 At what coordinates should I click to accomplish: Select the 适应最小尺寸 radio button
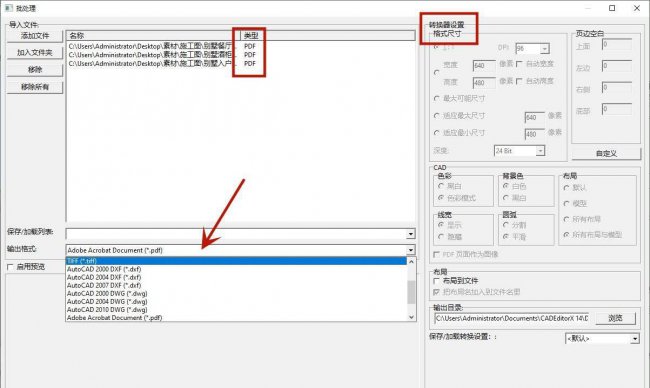click(x=437, y=133)
